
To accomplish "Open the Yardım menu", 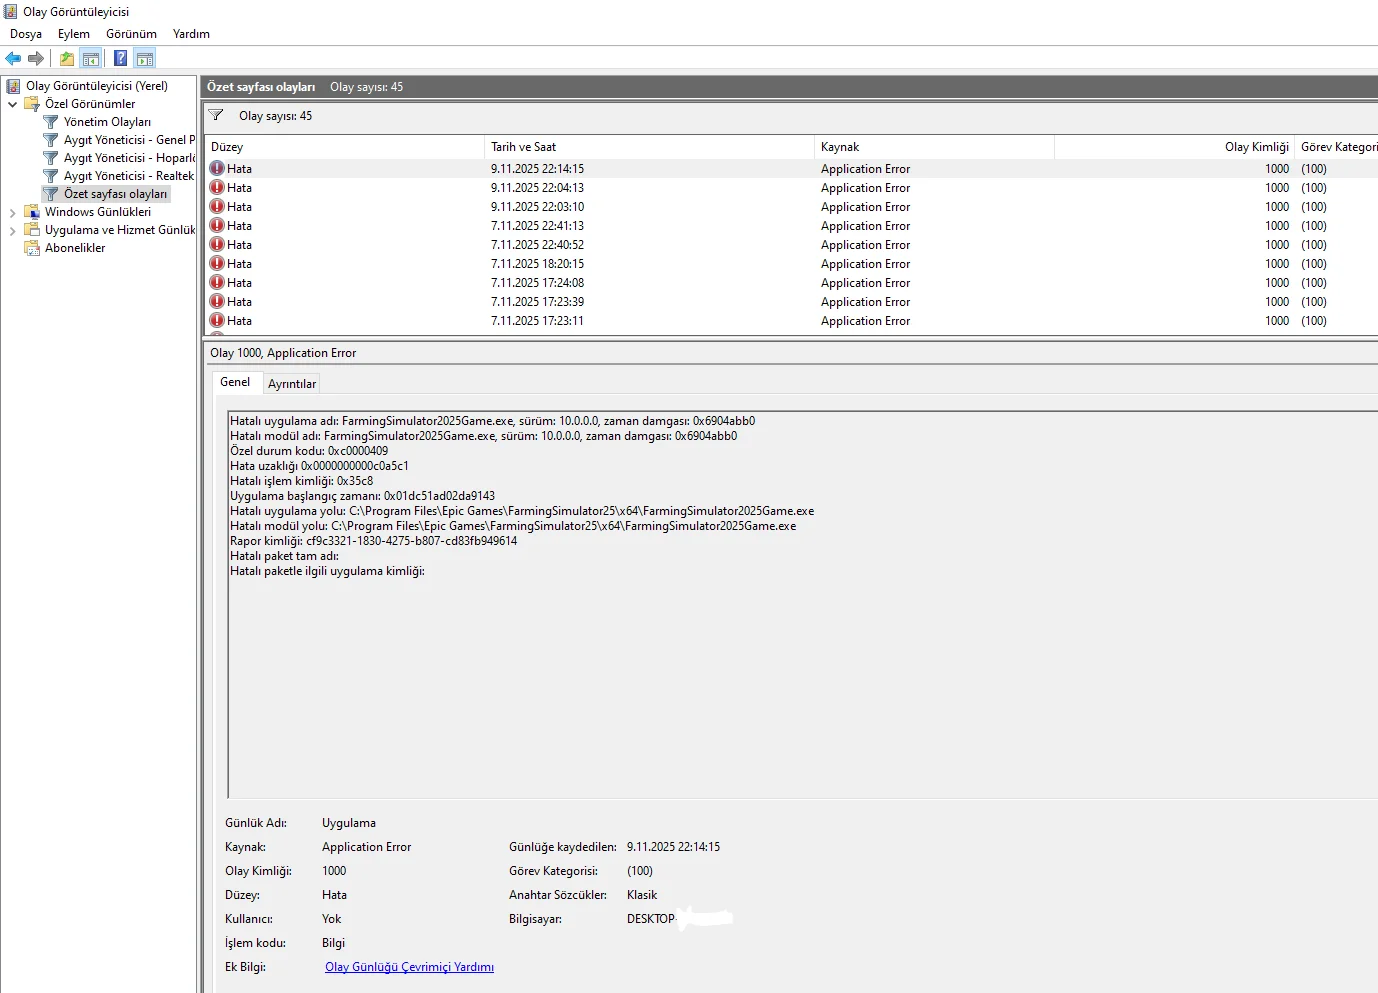I will click(191, 34).
